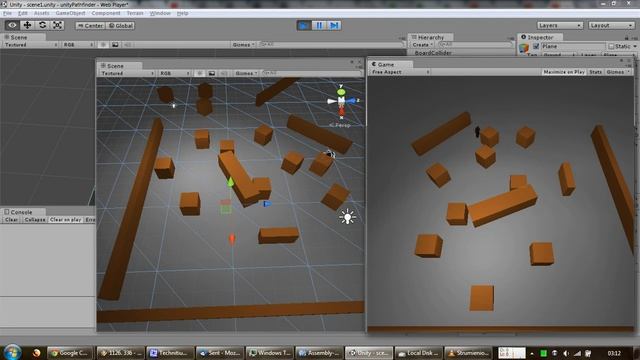Toggle the Static checkbox in the Inspector

pyautogui.click(x=611, y=47)
